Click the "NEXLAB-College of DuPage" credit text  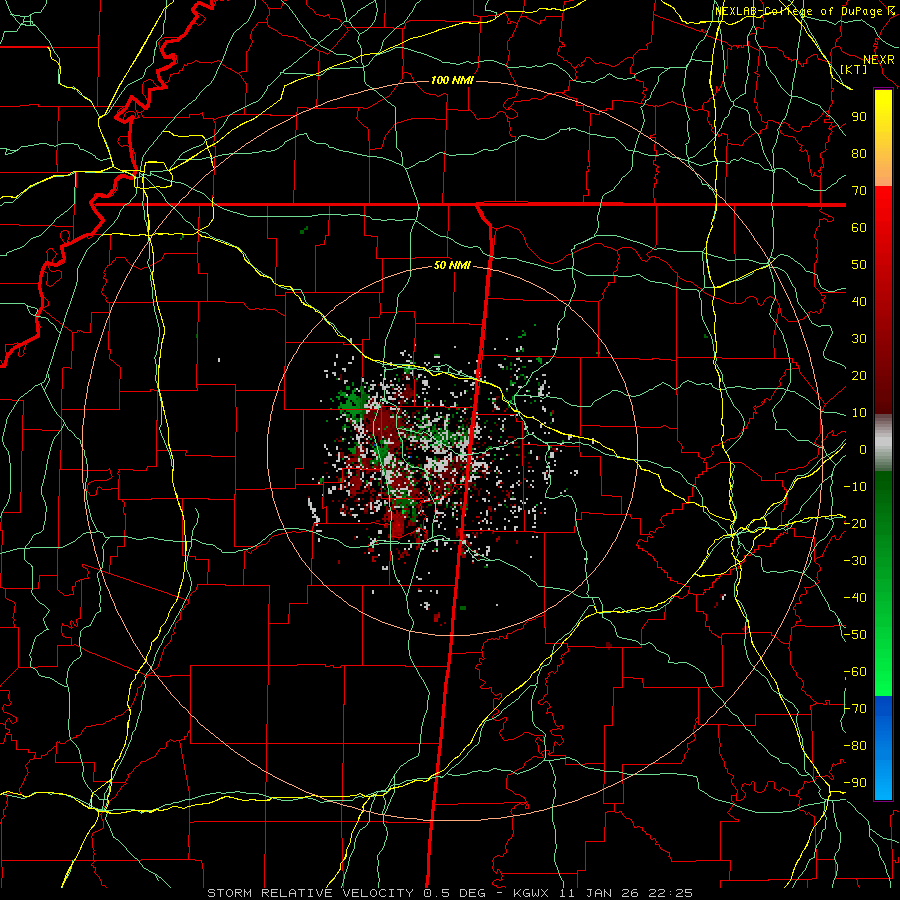[798, 11]
